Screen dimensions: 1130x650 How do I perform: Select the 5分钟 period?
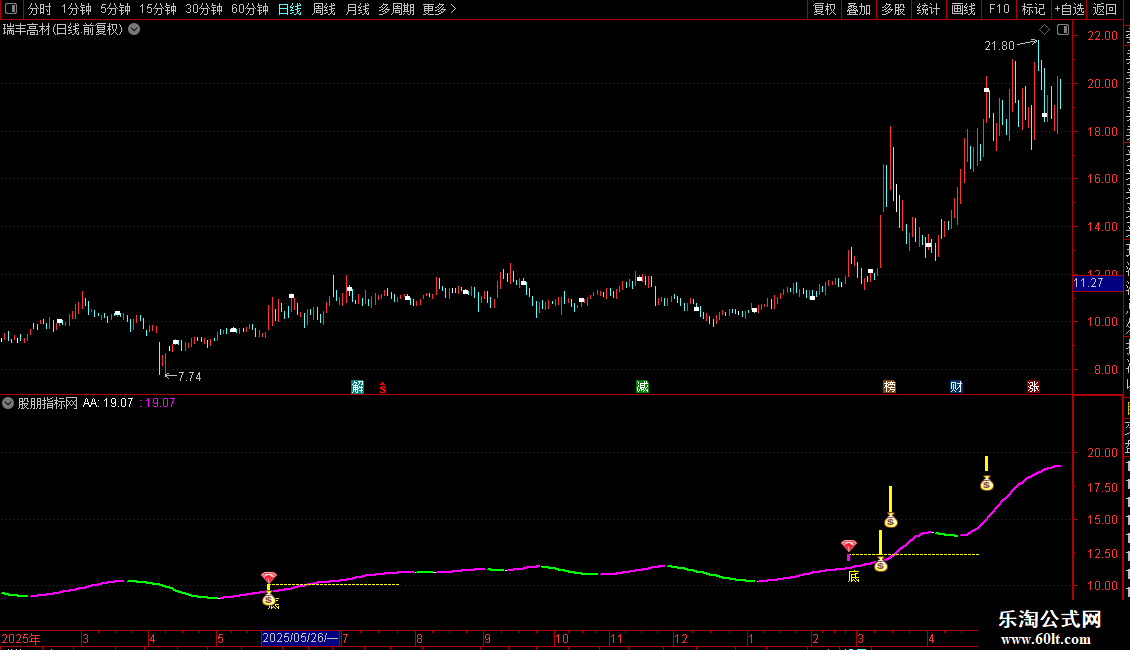115,9
